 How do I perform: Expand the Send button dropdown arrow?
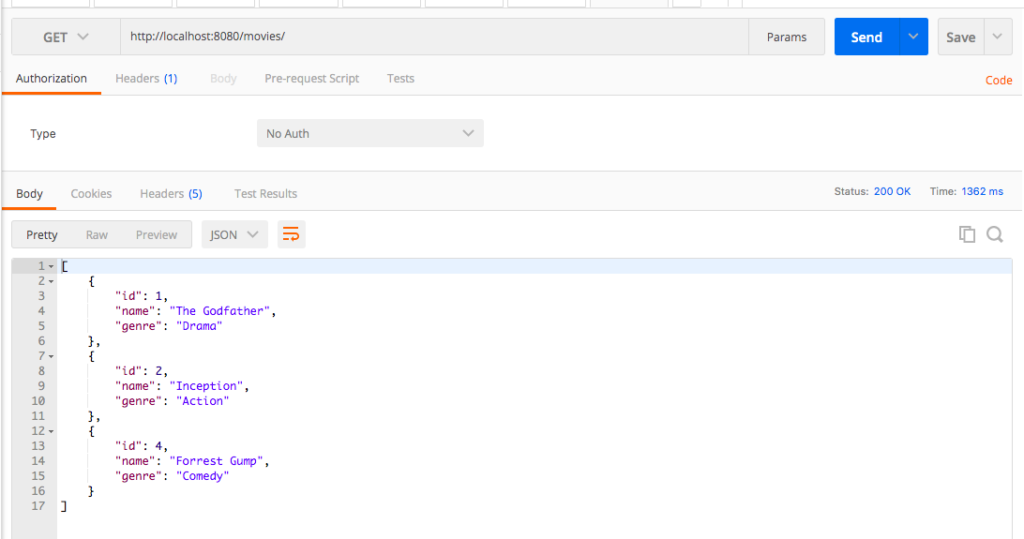[x=912, y=37]
